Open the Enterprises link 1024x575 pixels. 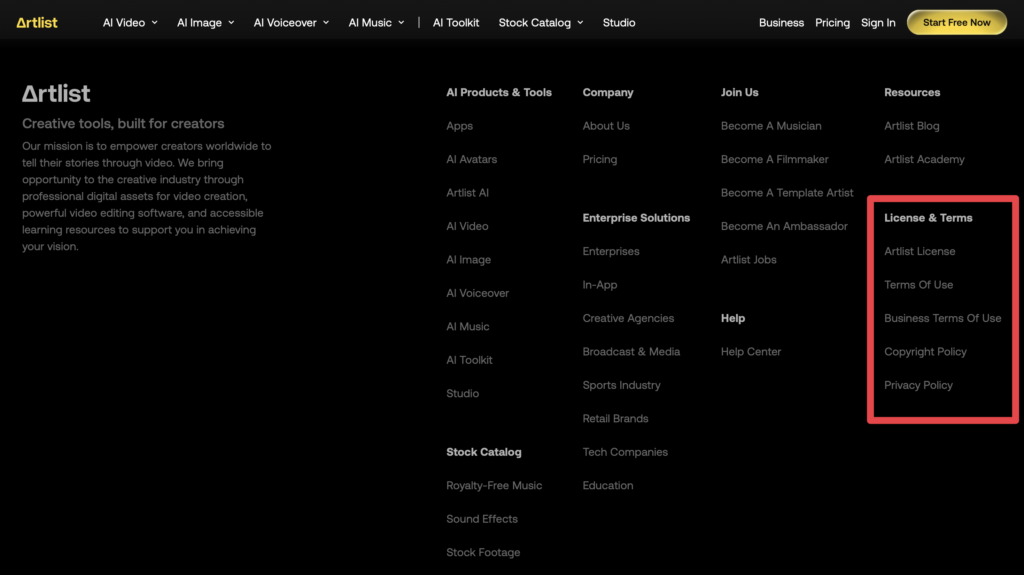click(x=611, y=251)
